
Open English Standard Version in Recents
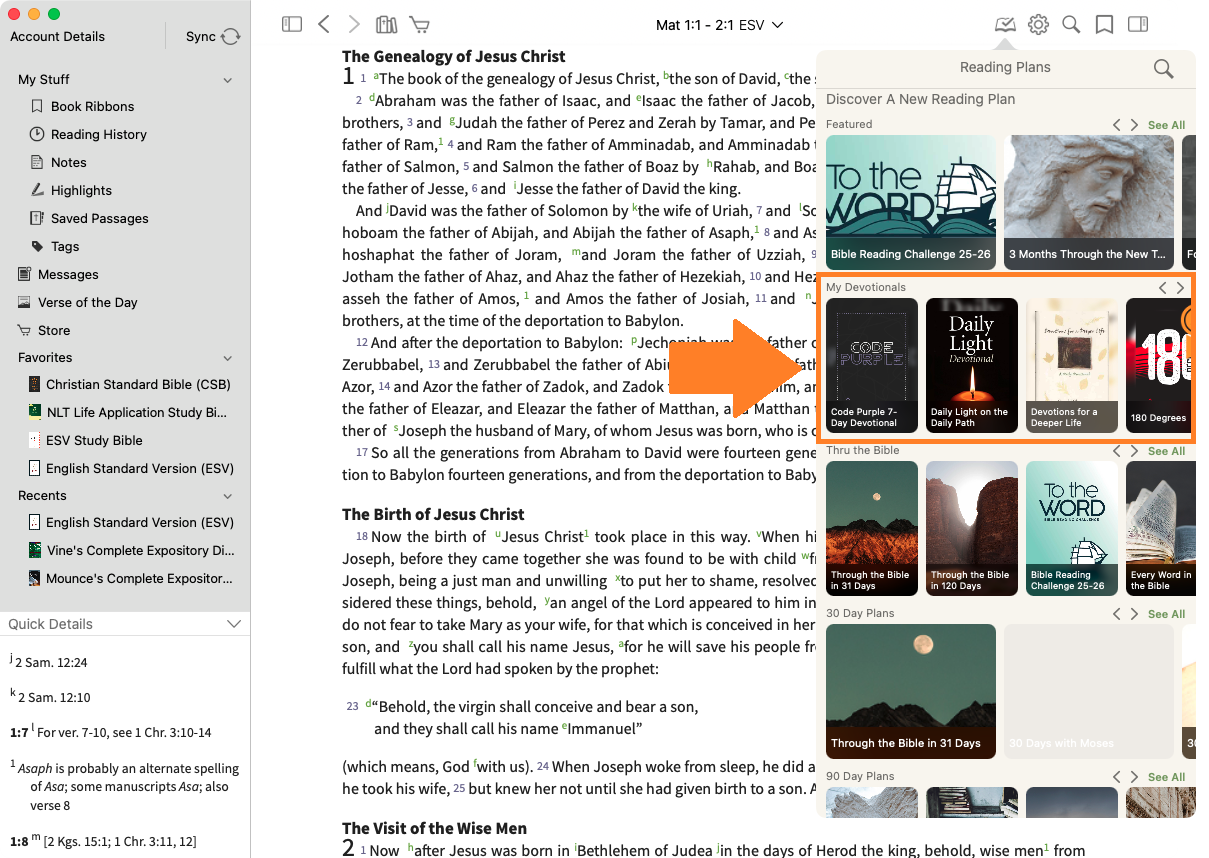[x=130, y=522]
